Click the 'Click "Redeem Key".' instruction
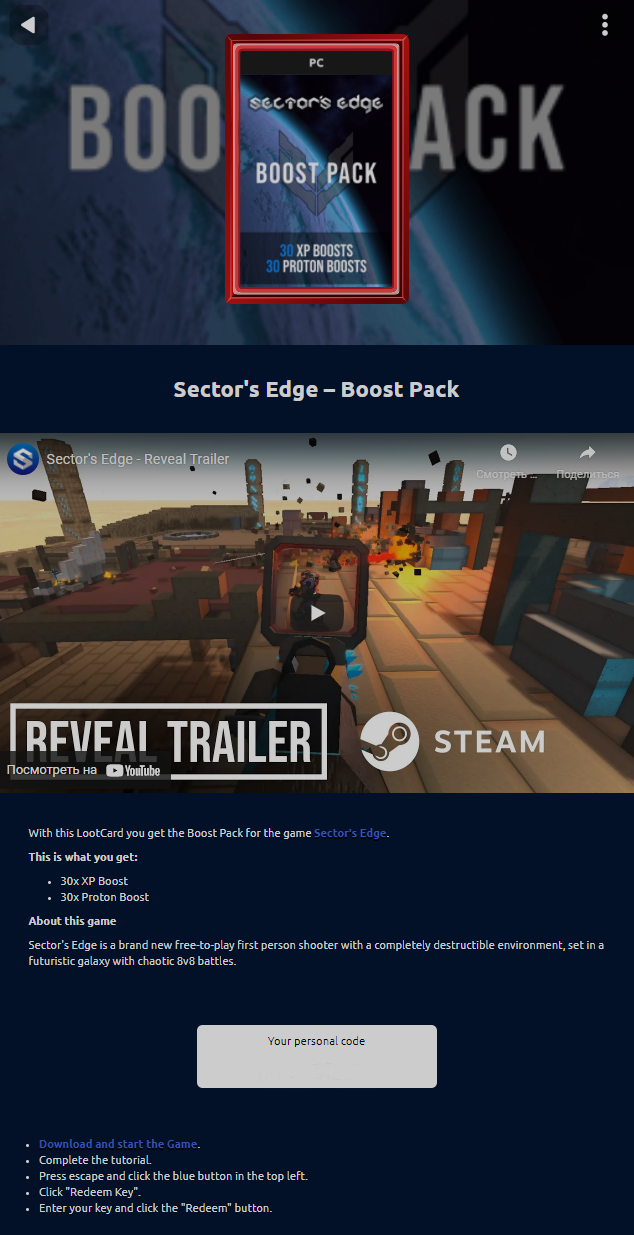 coord(90,1192)
